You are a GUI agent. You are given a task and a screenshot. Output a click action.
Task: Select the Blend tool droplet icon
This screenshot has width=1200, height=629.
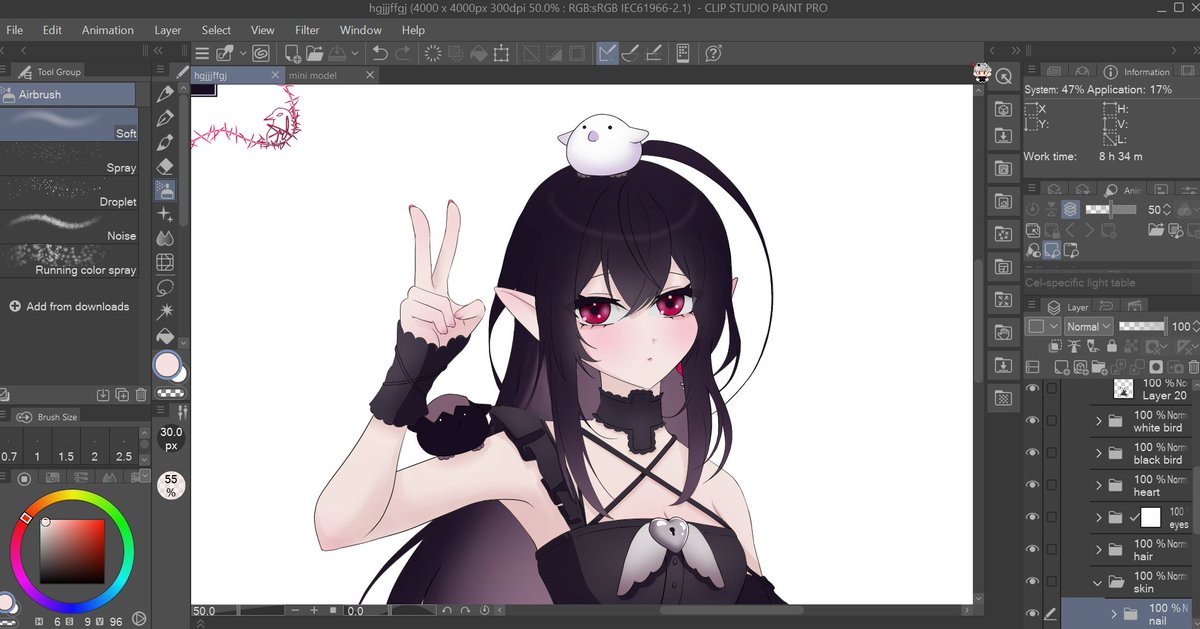pos(166,237)
